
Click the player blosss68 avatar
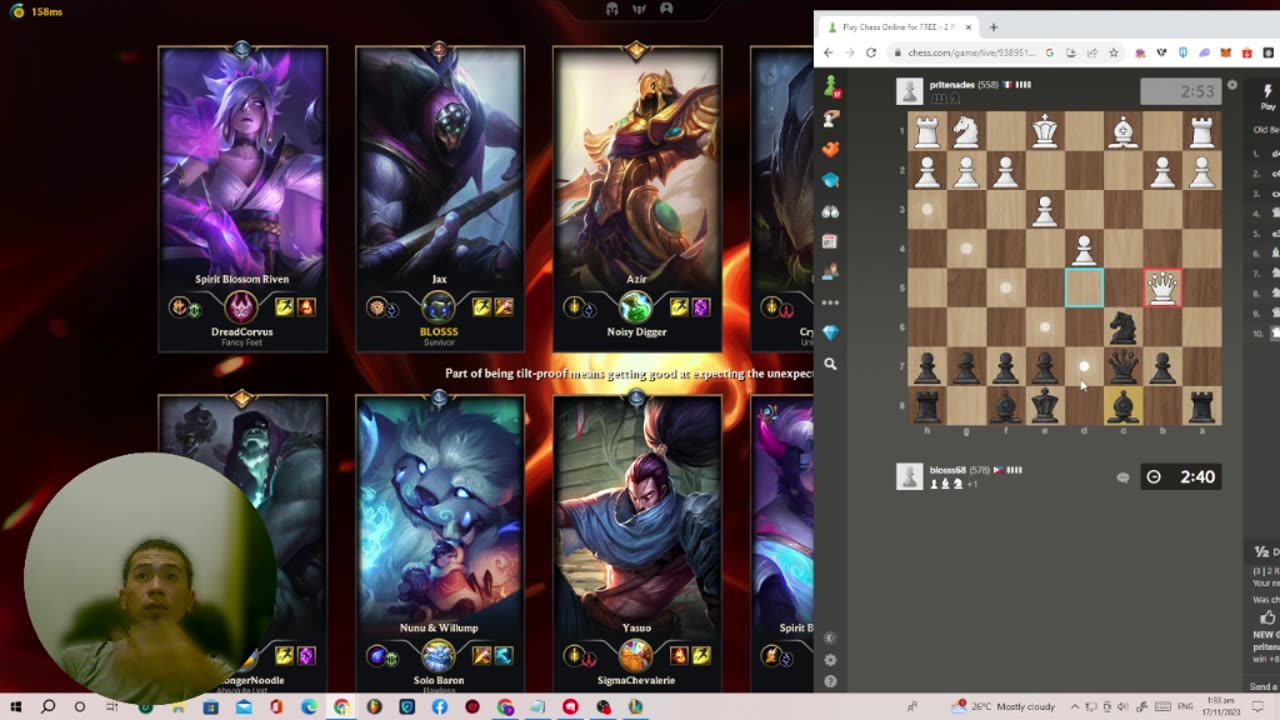point(908,477)
